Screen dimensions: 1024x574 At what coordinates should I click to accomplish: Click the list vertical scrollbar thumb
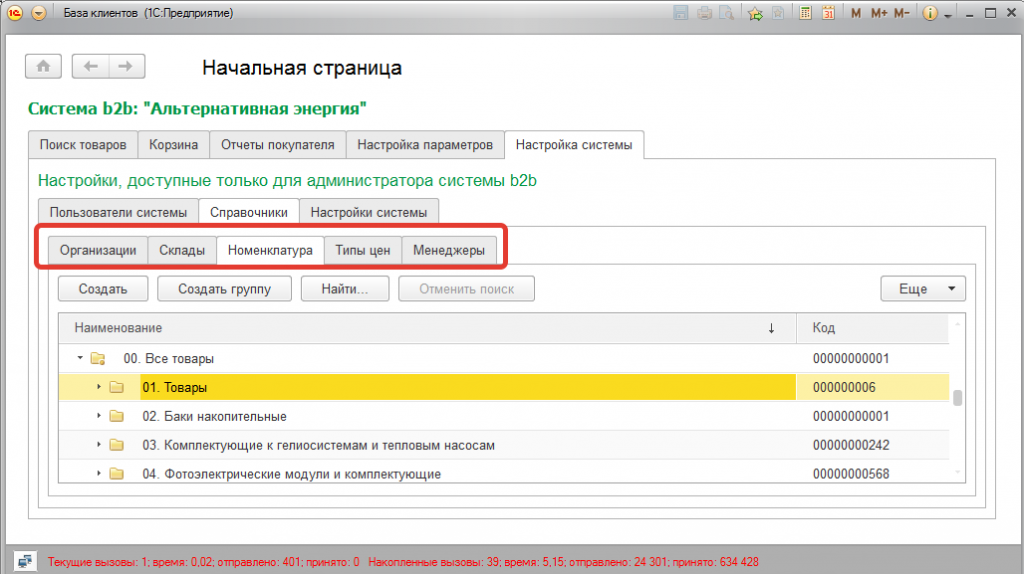[957, 398]
